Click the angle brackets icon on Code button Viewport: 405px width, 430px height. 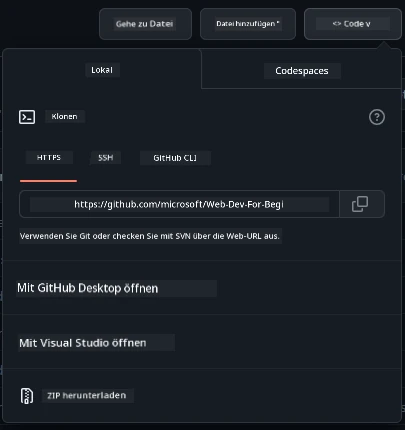coord(337,24)
